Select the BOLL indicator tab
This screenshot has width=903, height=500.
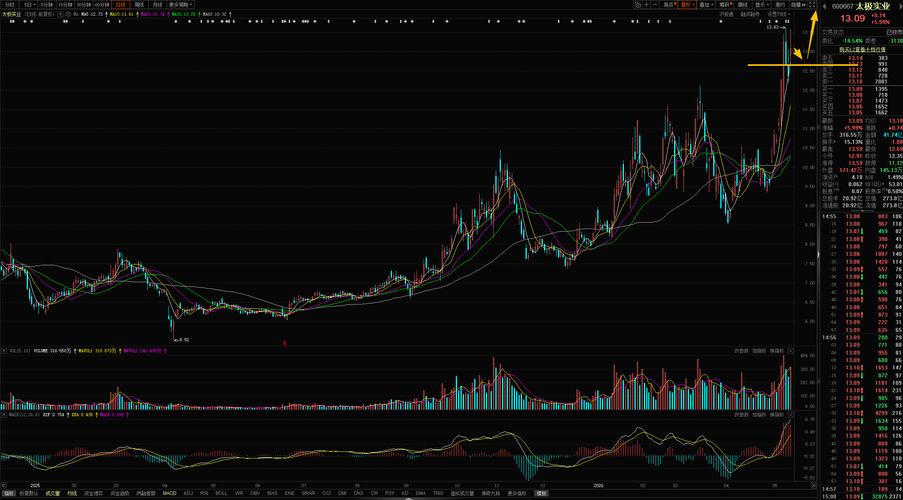(x=221, y=494)
